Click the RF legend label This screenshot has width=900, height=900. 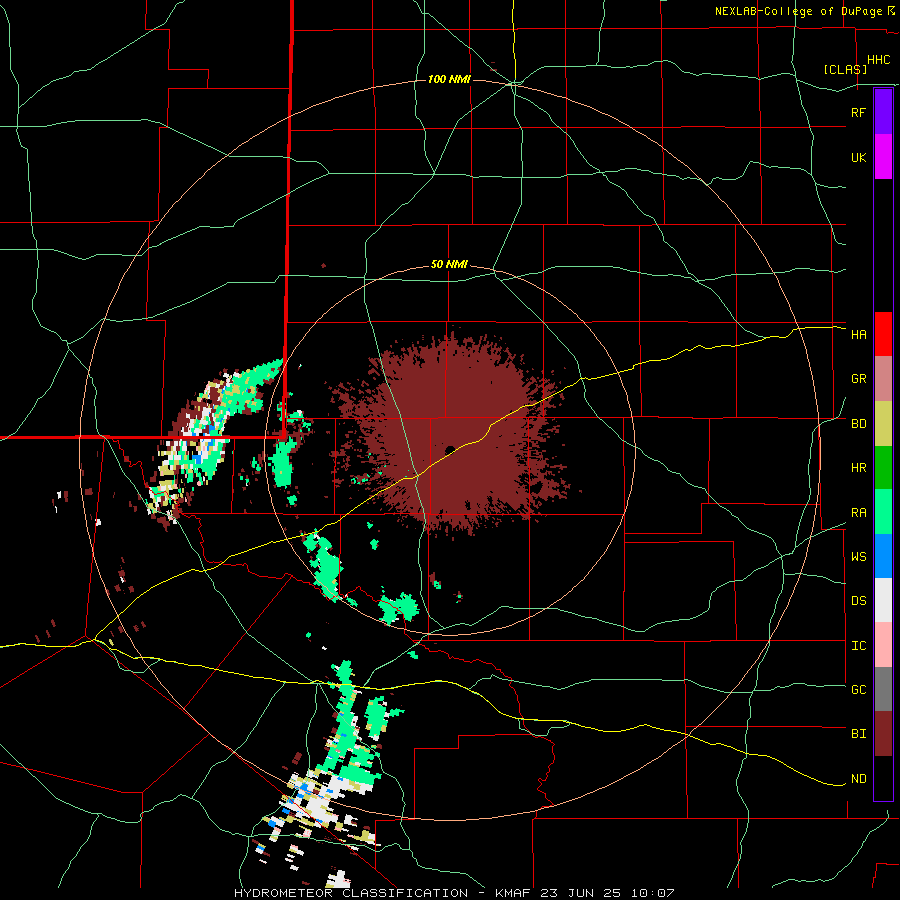(858, 112)
